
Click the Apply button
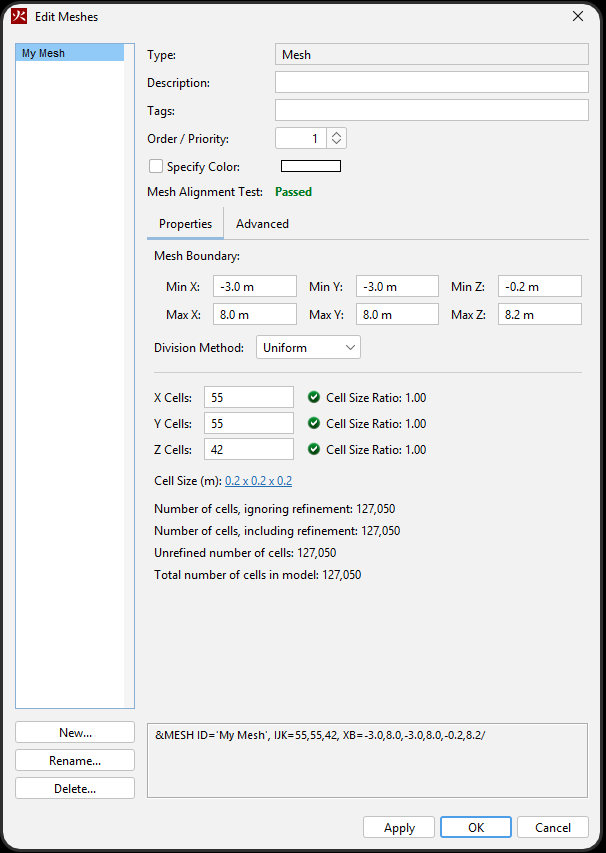click(x=399, y=827)
